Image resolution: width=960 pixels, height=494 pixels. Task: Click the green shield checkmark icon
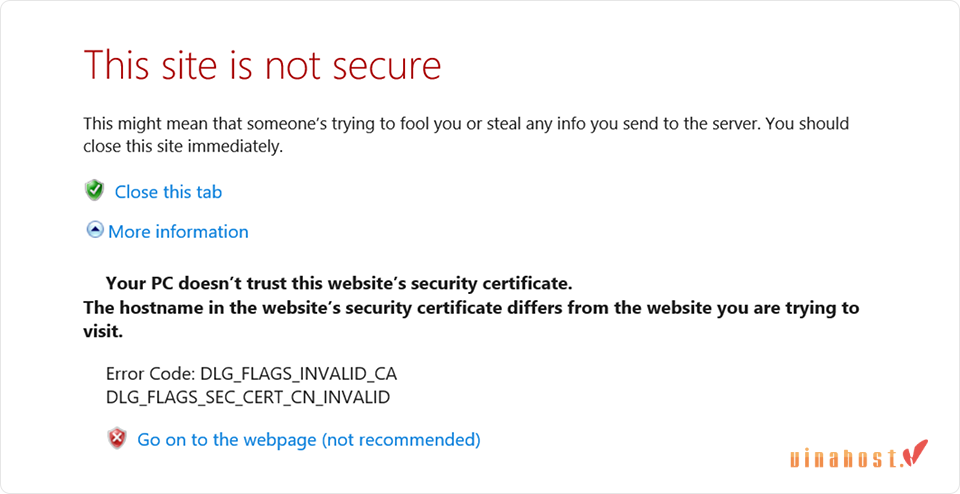94,190
